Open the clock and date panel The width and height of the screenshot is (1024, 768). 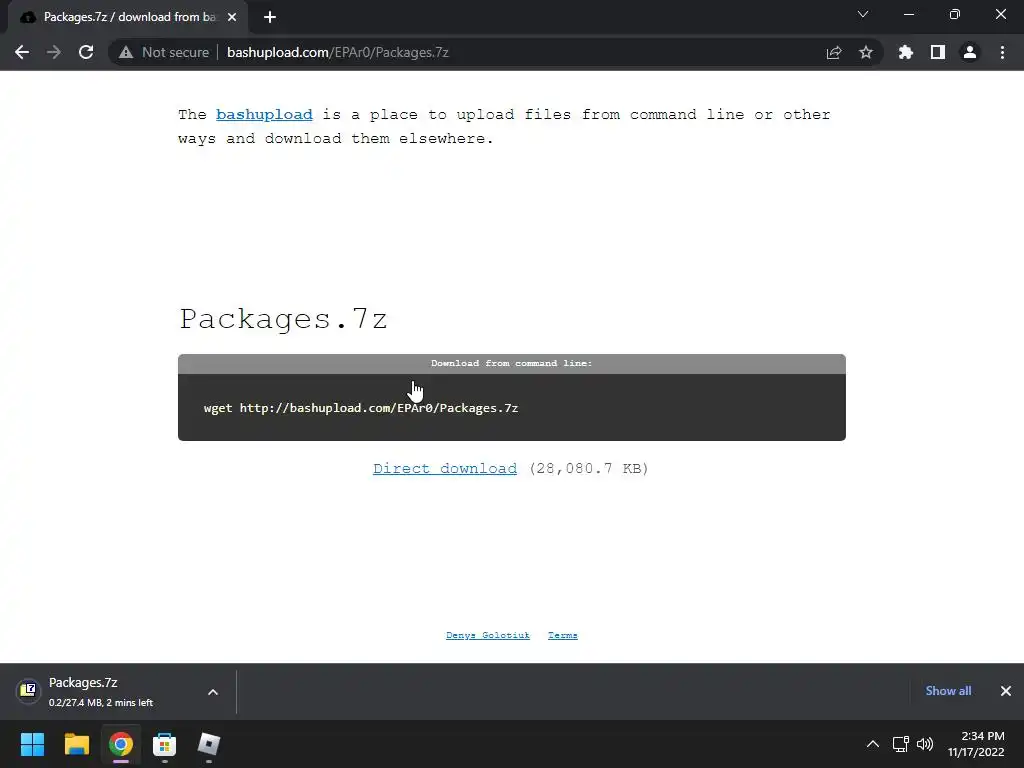pos(976,744)
